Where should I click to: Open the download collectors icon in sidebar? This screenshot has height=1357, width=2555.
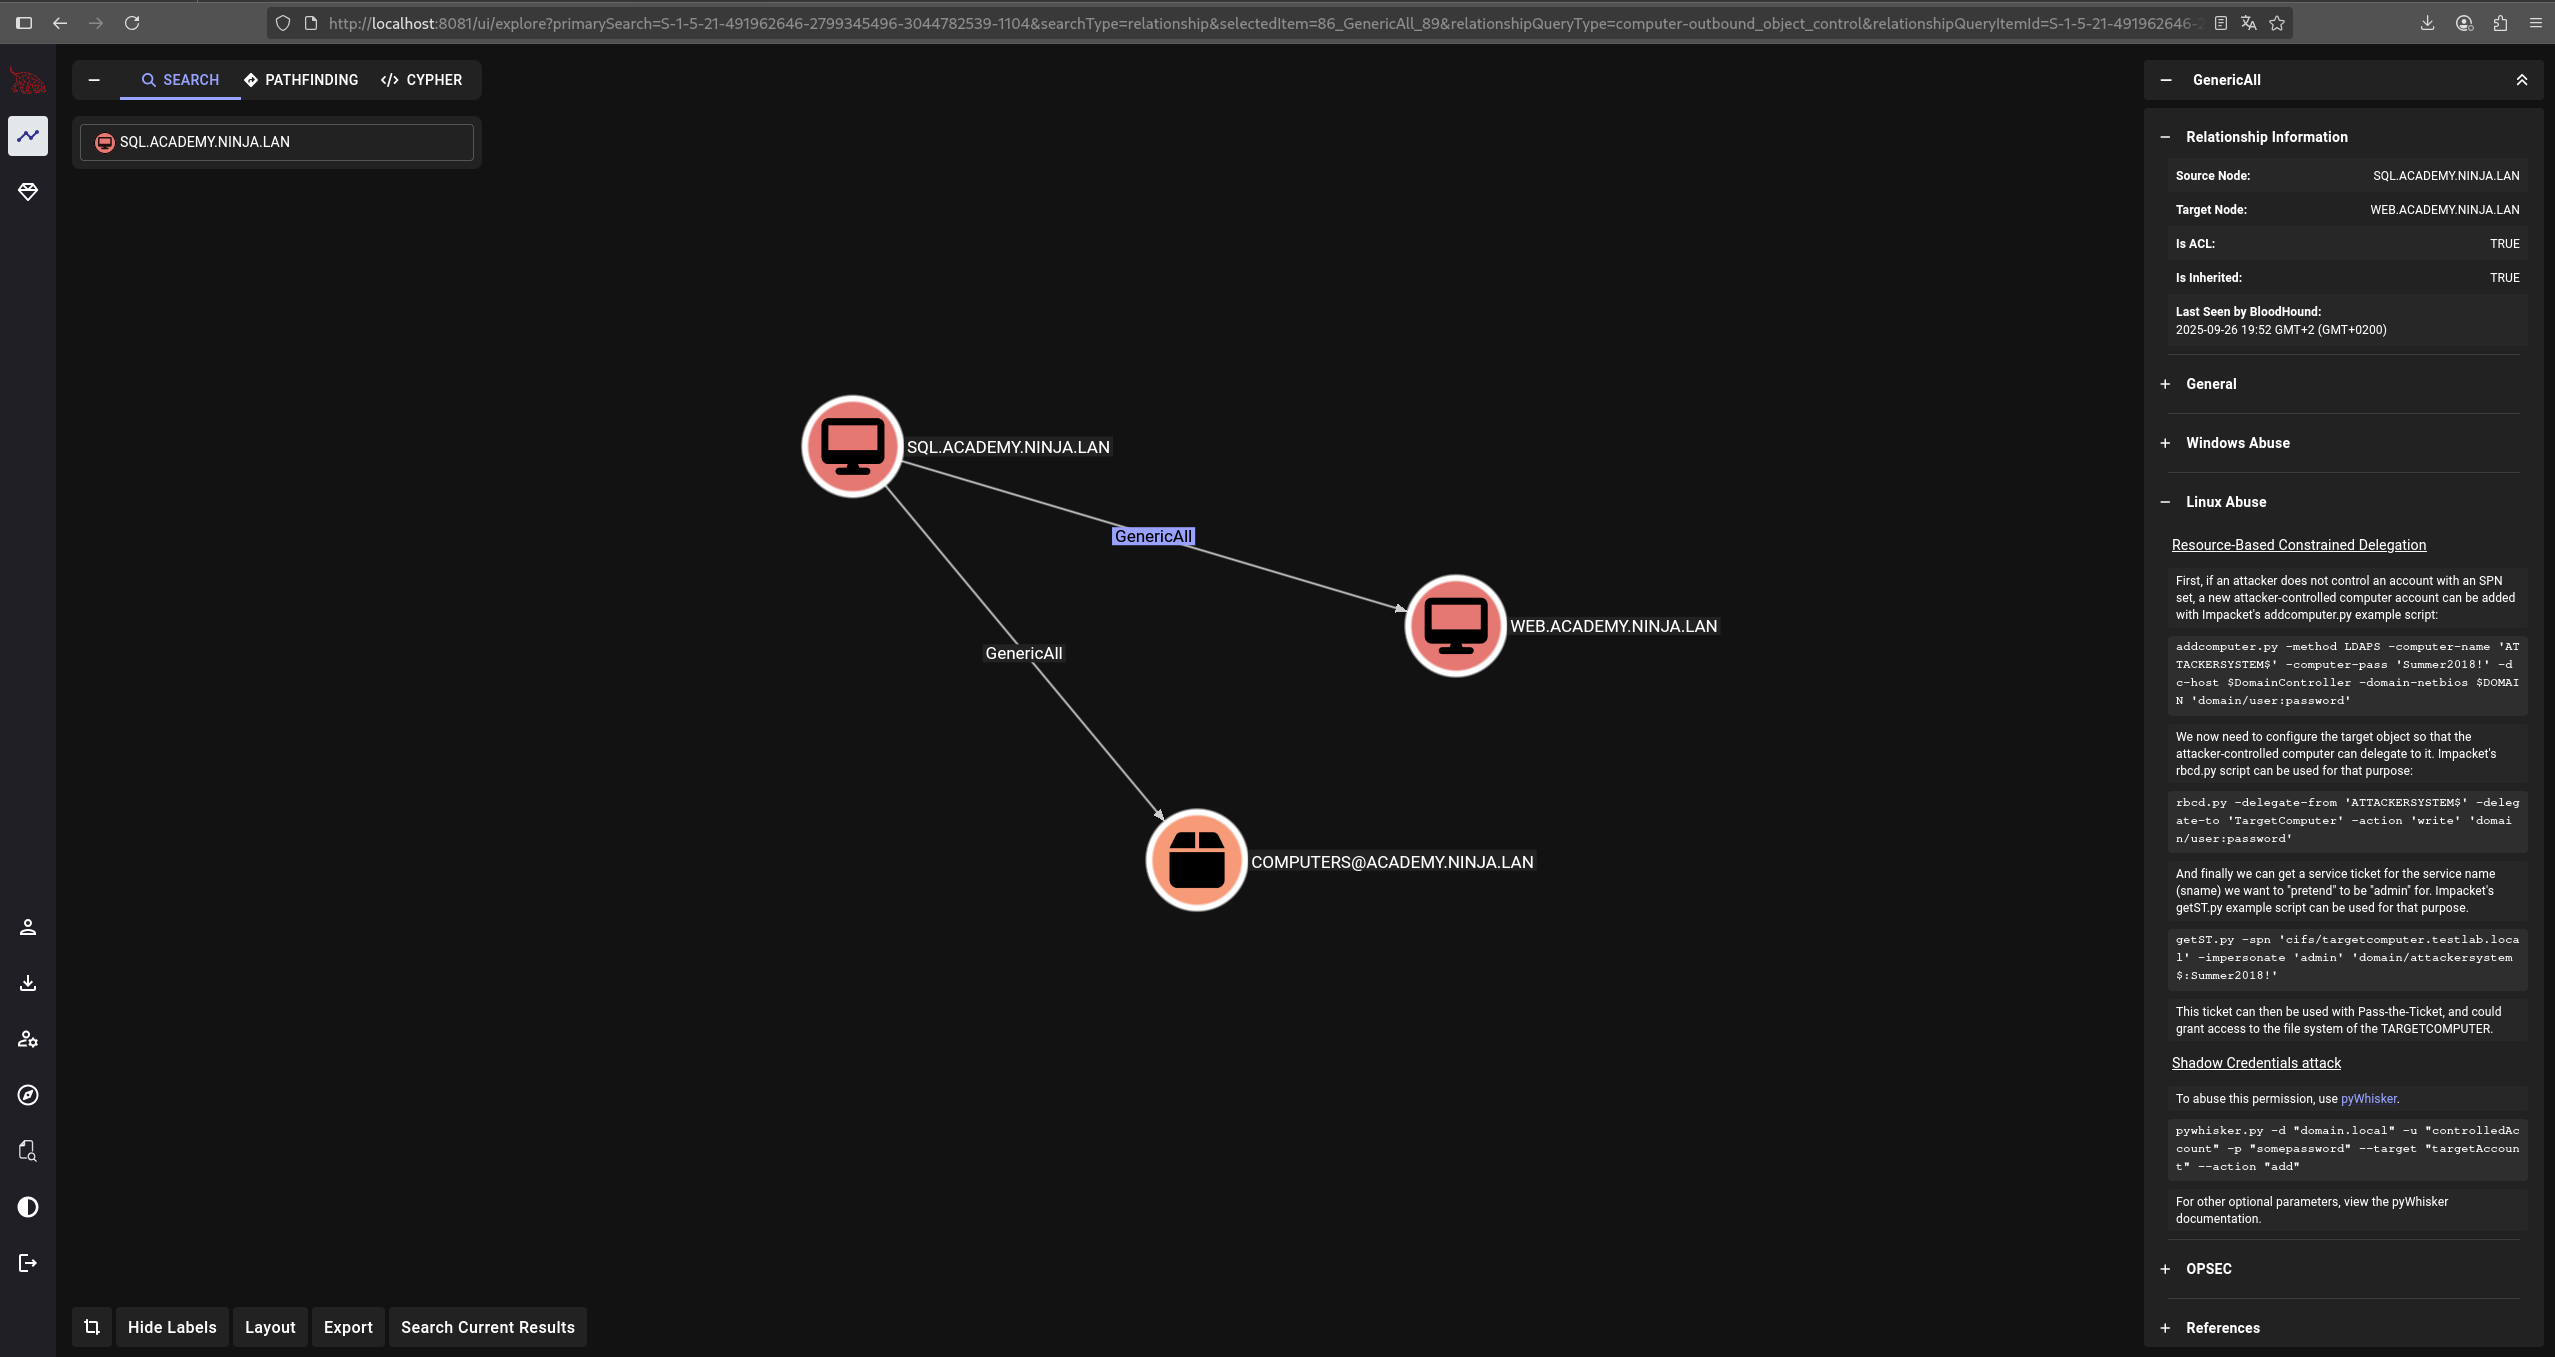click(x=28, y=983)
